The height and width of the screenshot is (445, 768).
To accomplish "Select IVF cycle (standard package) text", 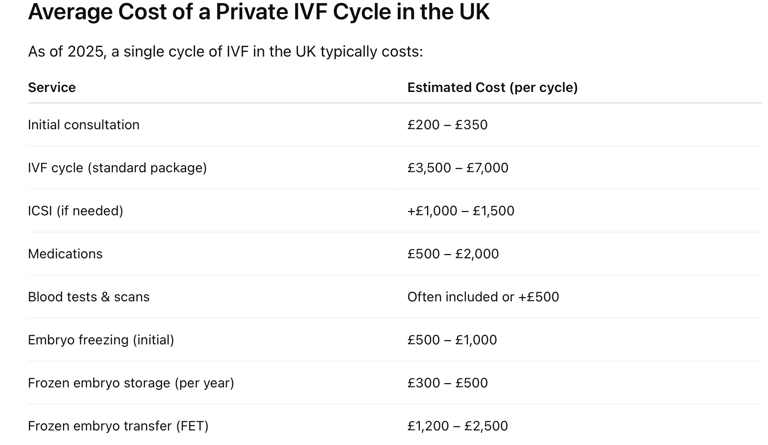I will coord(118,168).
